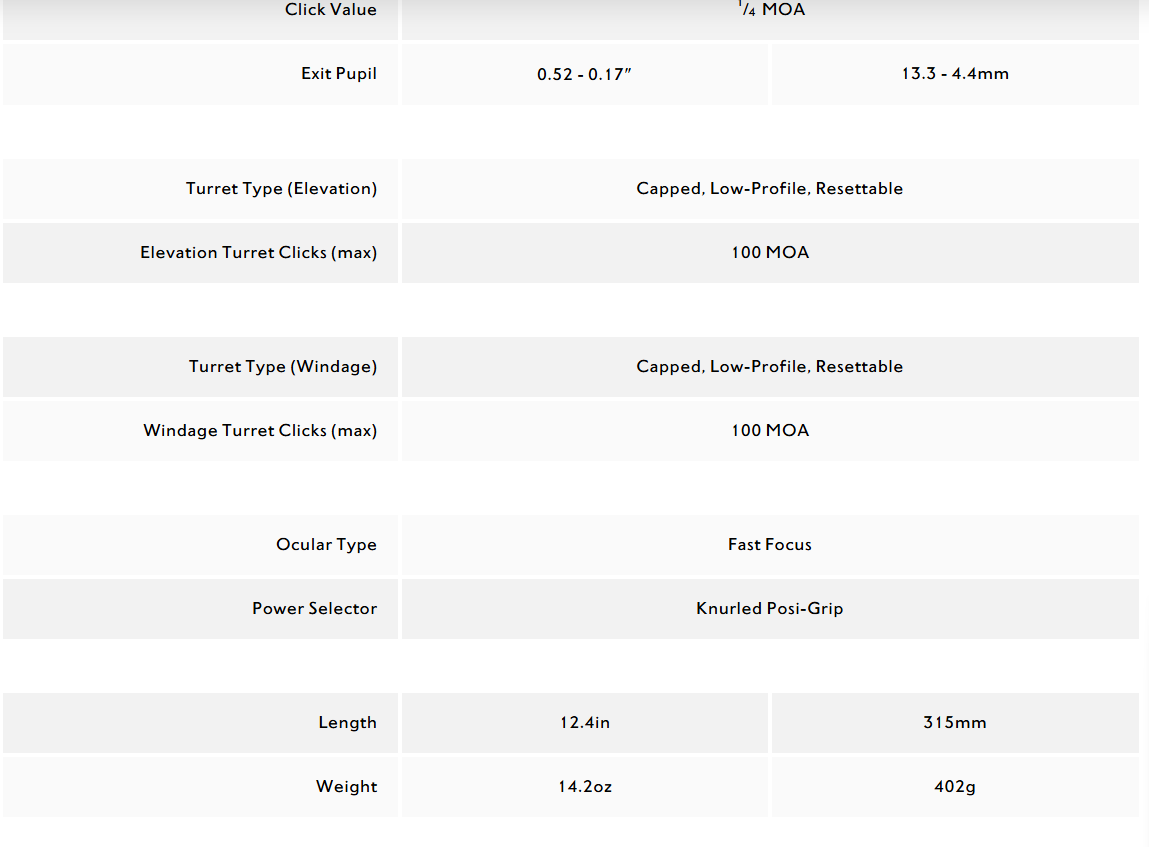1149x847 pixels.
Task: Select the 0.52 - 0.17″ exit pupil value
Action: coord(584,74)
